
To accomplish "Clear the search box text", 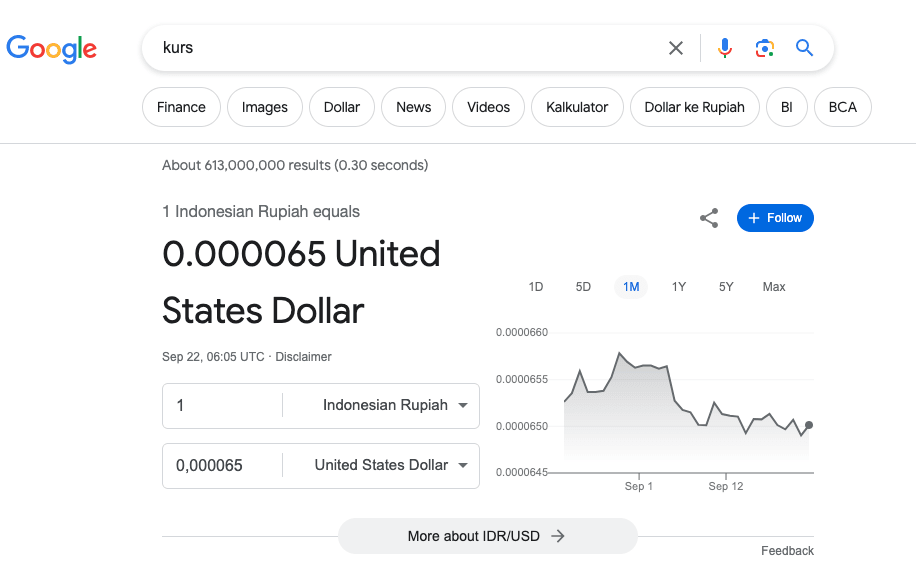I will click(676, 48).
